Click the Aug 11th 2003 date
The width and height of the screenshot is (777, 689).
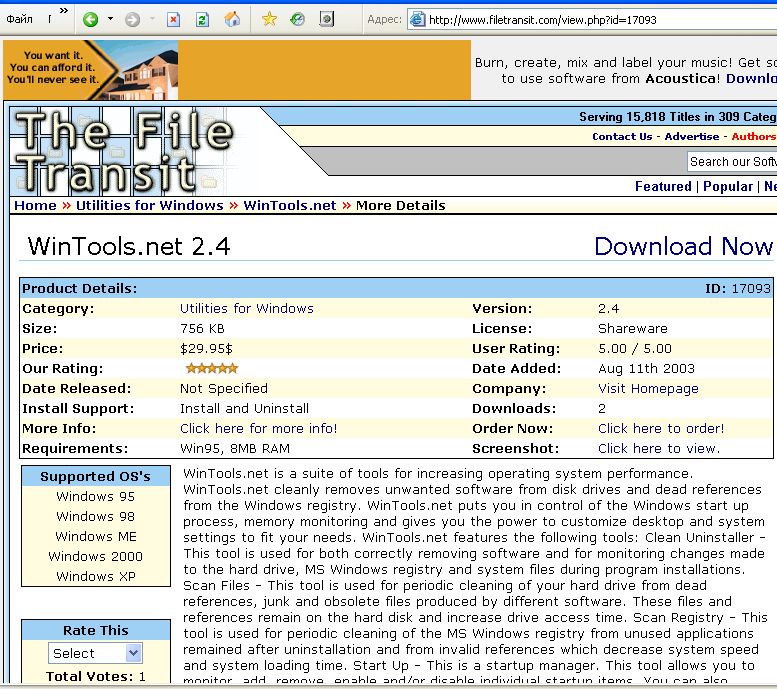click(x=646, y=368)
